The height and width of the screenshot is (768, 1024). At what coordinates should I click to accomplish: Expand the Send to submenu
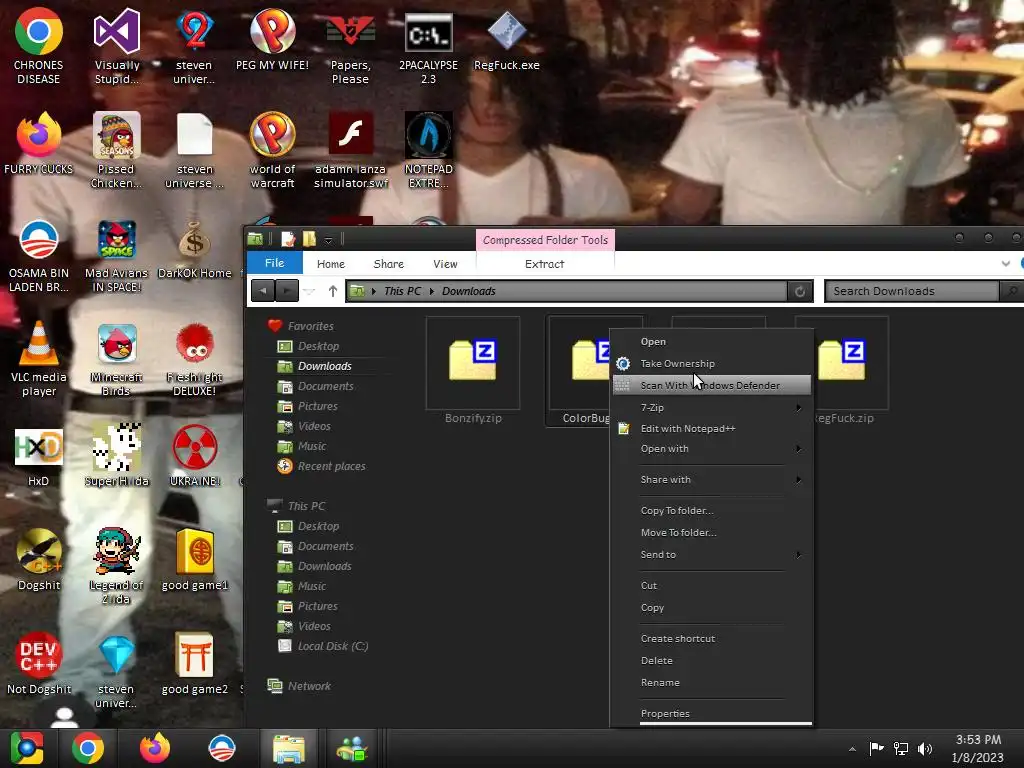tap(712, 554)
